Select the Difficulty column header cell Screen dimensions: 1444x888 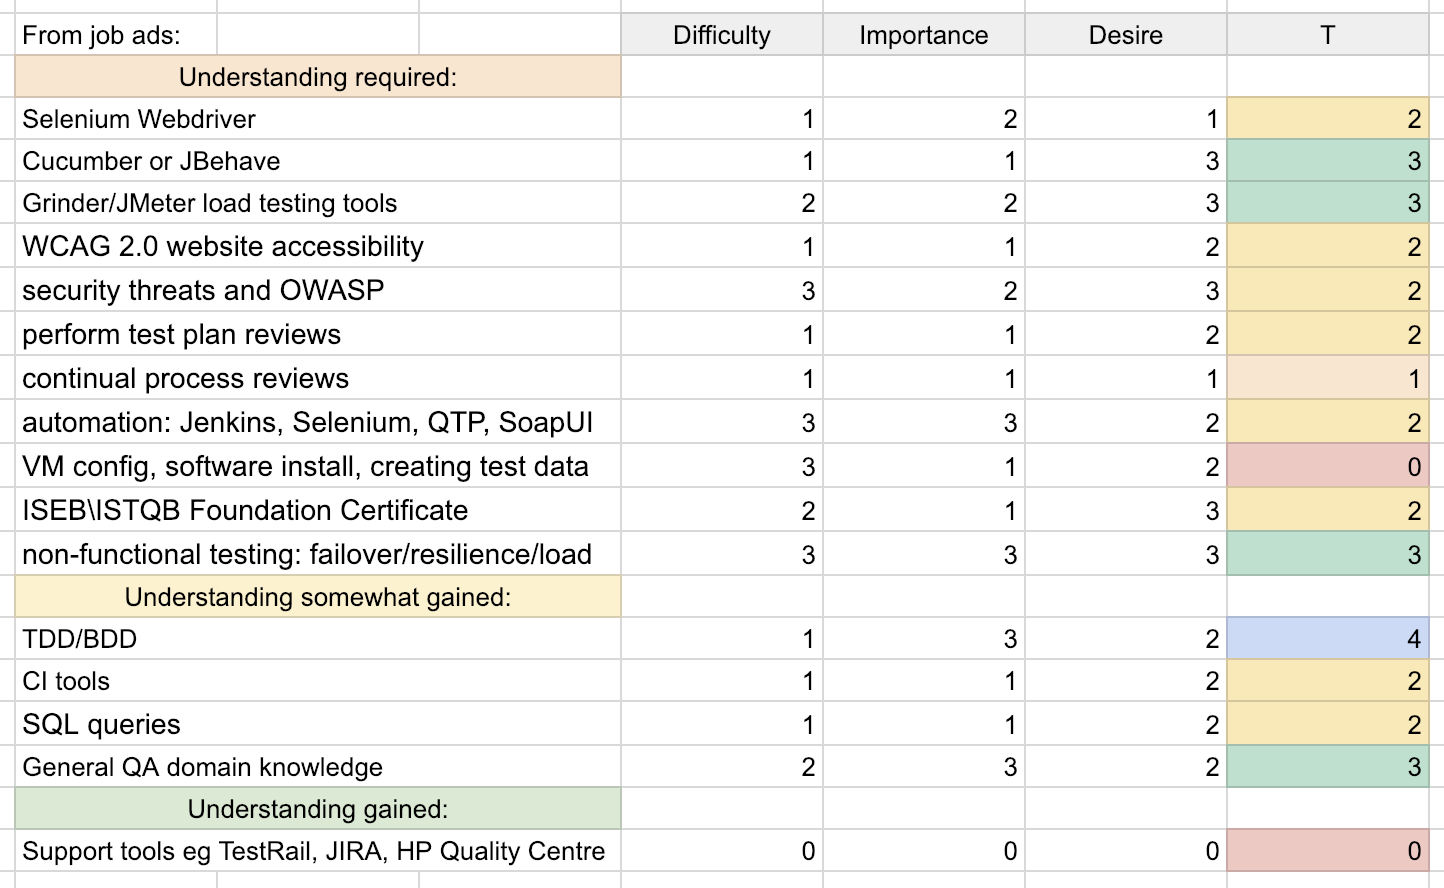point(721,36)
